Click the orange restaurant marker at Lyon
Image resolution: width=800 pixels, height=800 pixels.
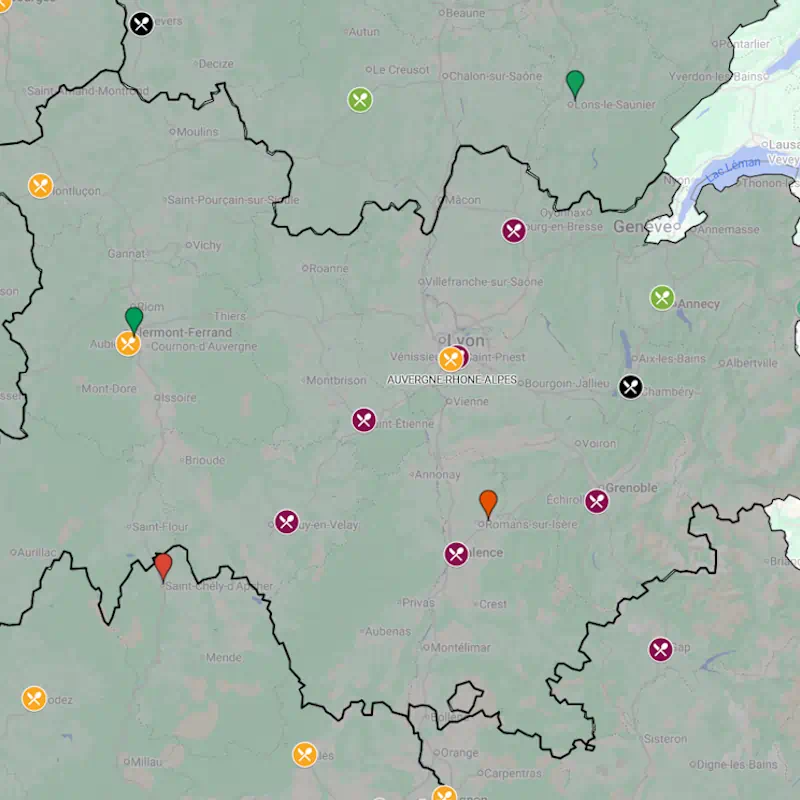coord(450,359)
